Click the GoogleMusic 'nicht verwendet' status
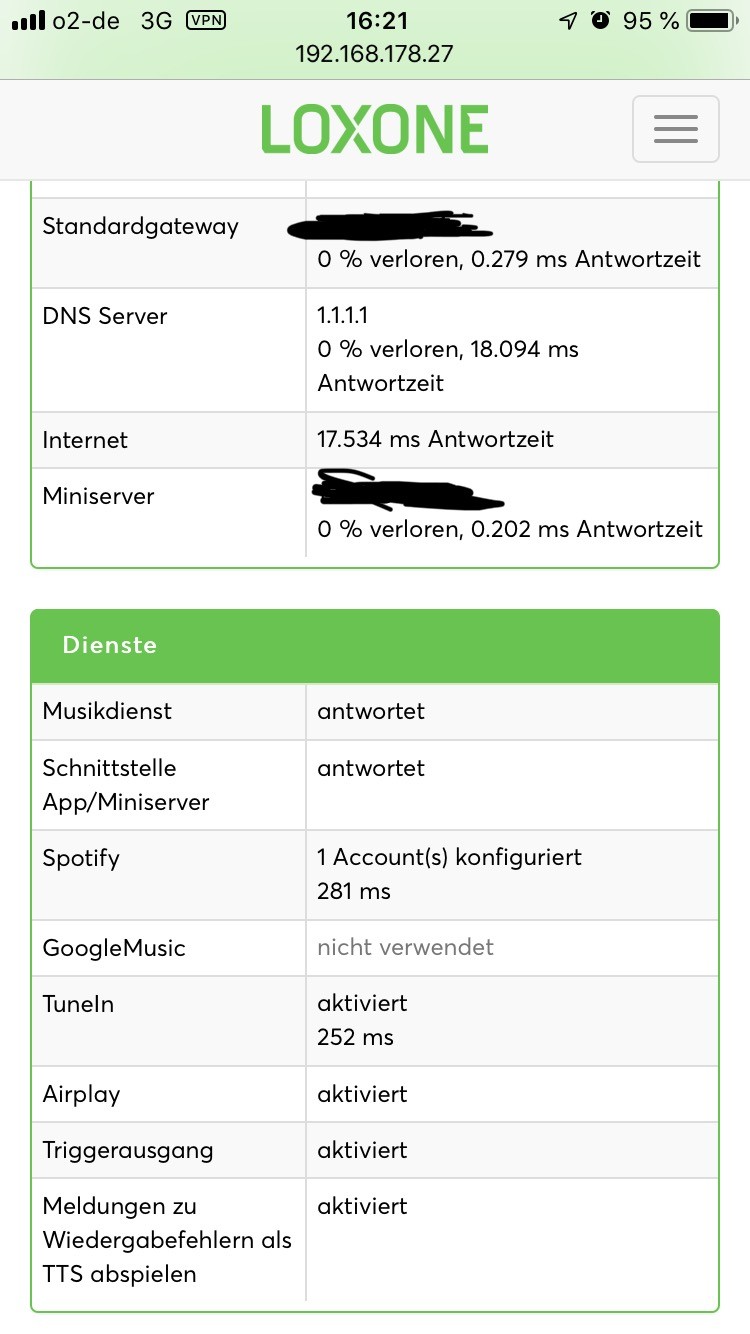 [405, 947]
